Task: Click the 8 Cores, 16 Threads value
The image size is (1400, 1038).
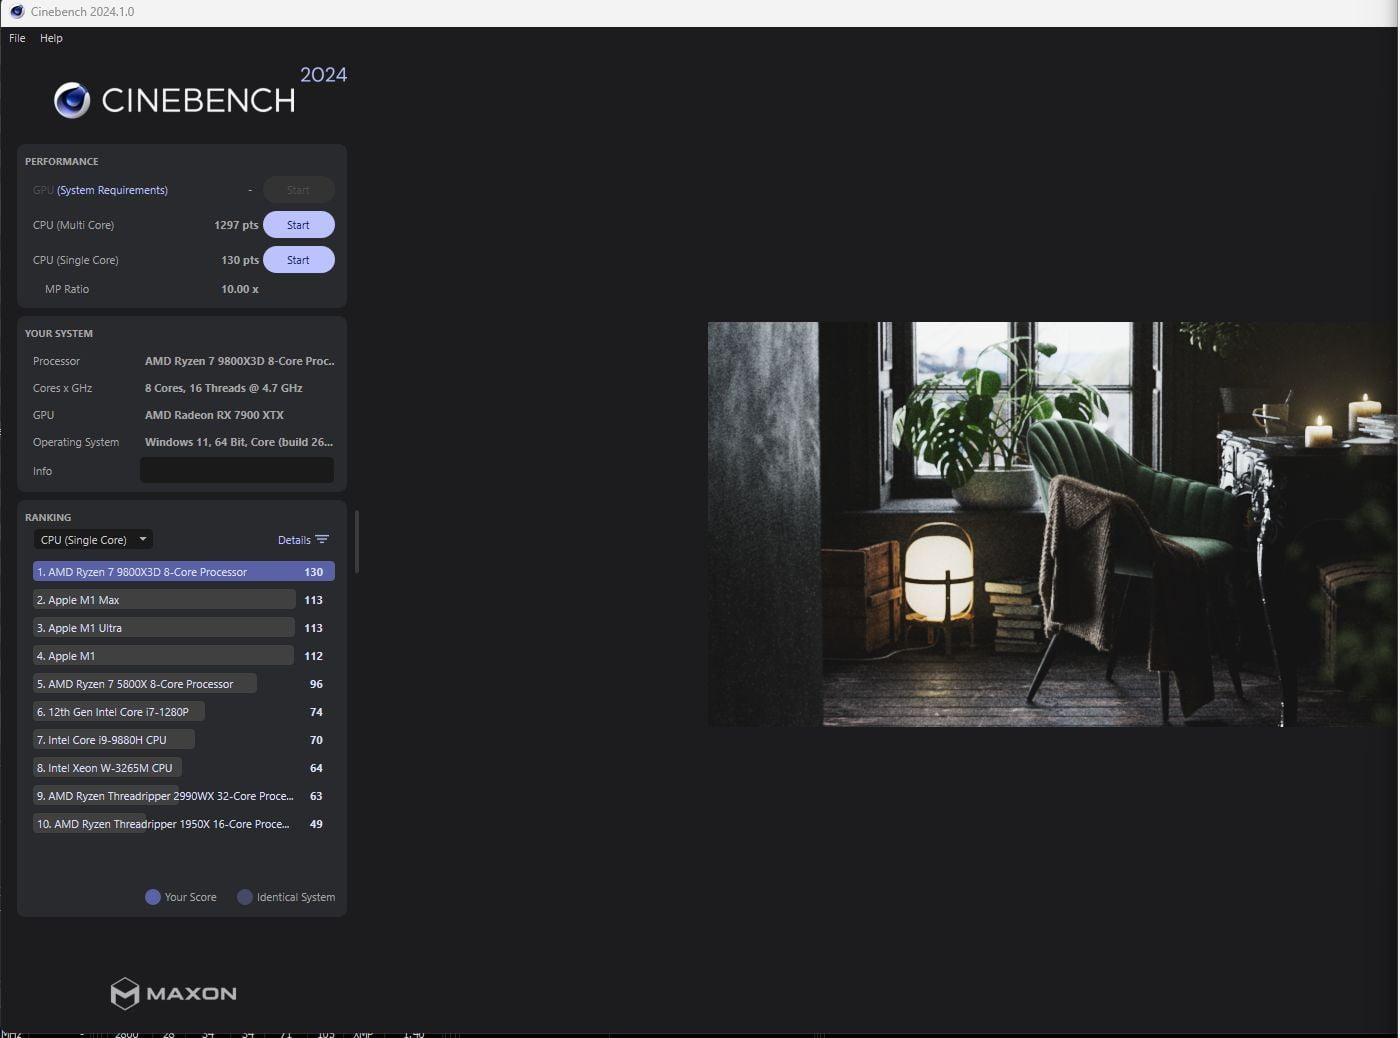Action: (x=223, y=388)
